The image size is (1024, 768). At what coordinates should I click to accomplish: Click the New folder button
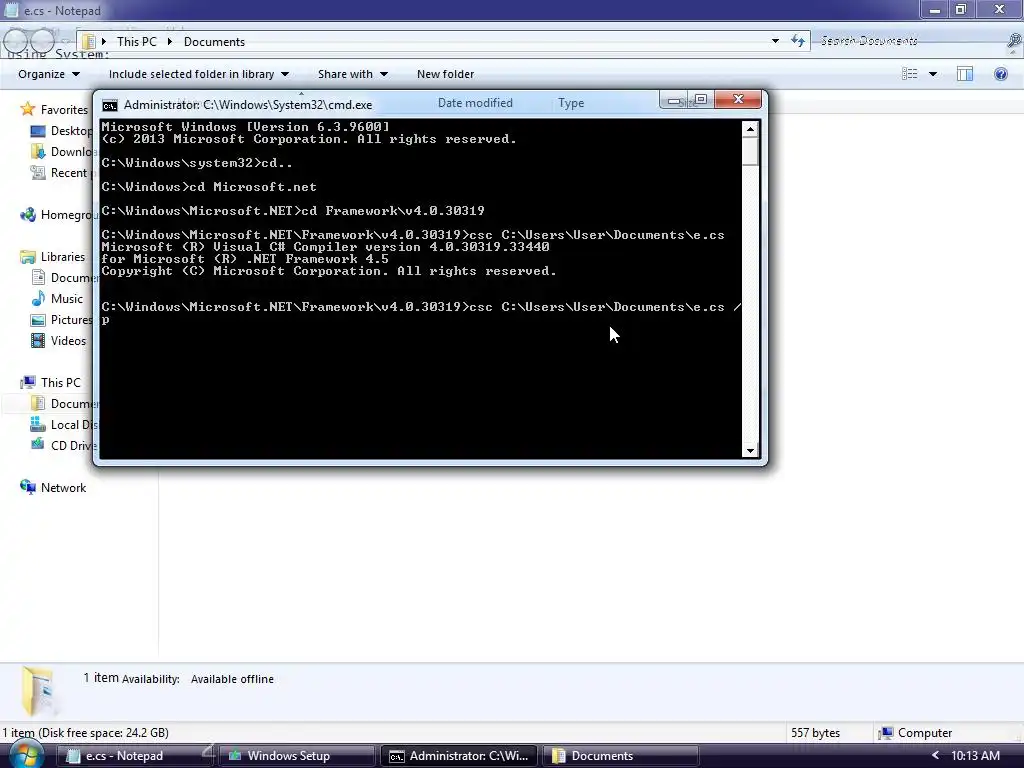pos(445,74)
